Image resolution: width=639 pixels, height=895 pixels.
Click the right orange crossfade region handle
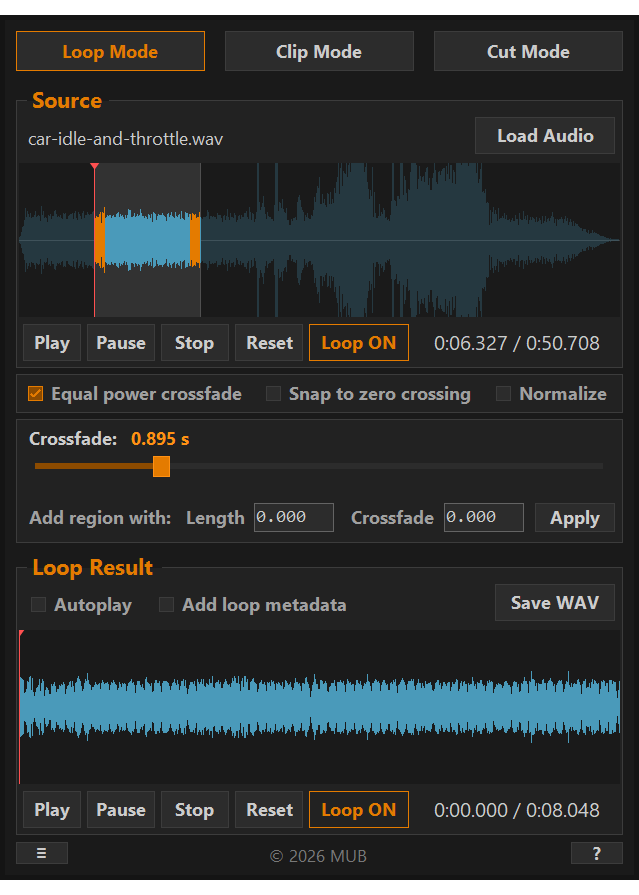click(195, 240)
